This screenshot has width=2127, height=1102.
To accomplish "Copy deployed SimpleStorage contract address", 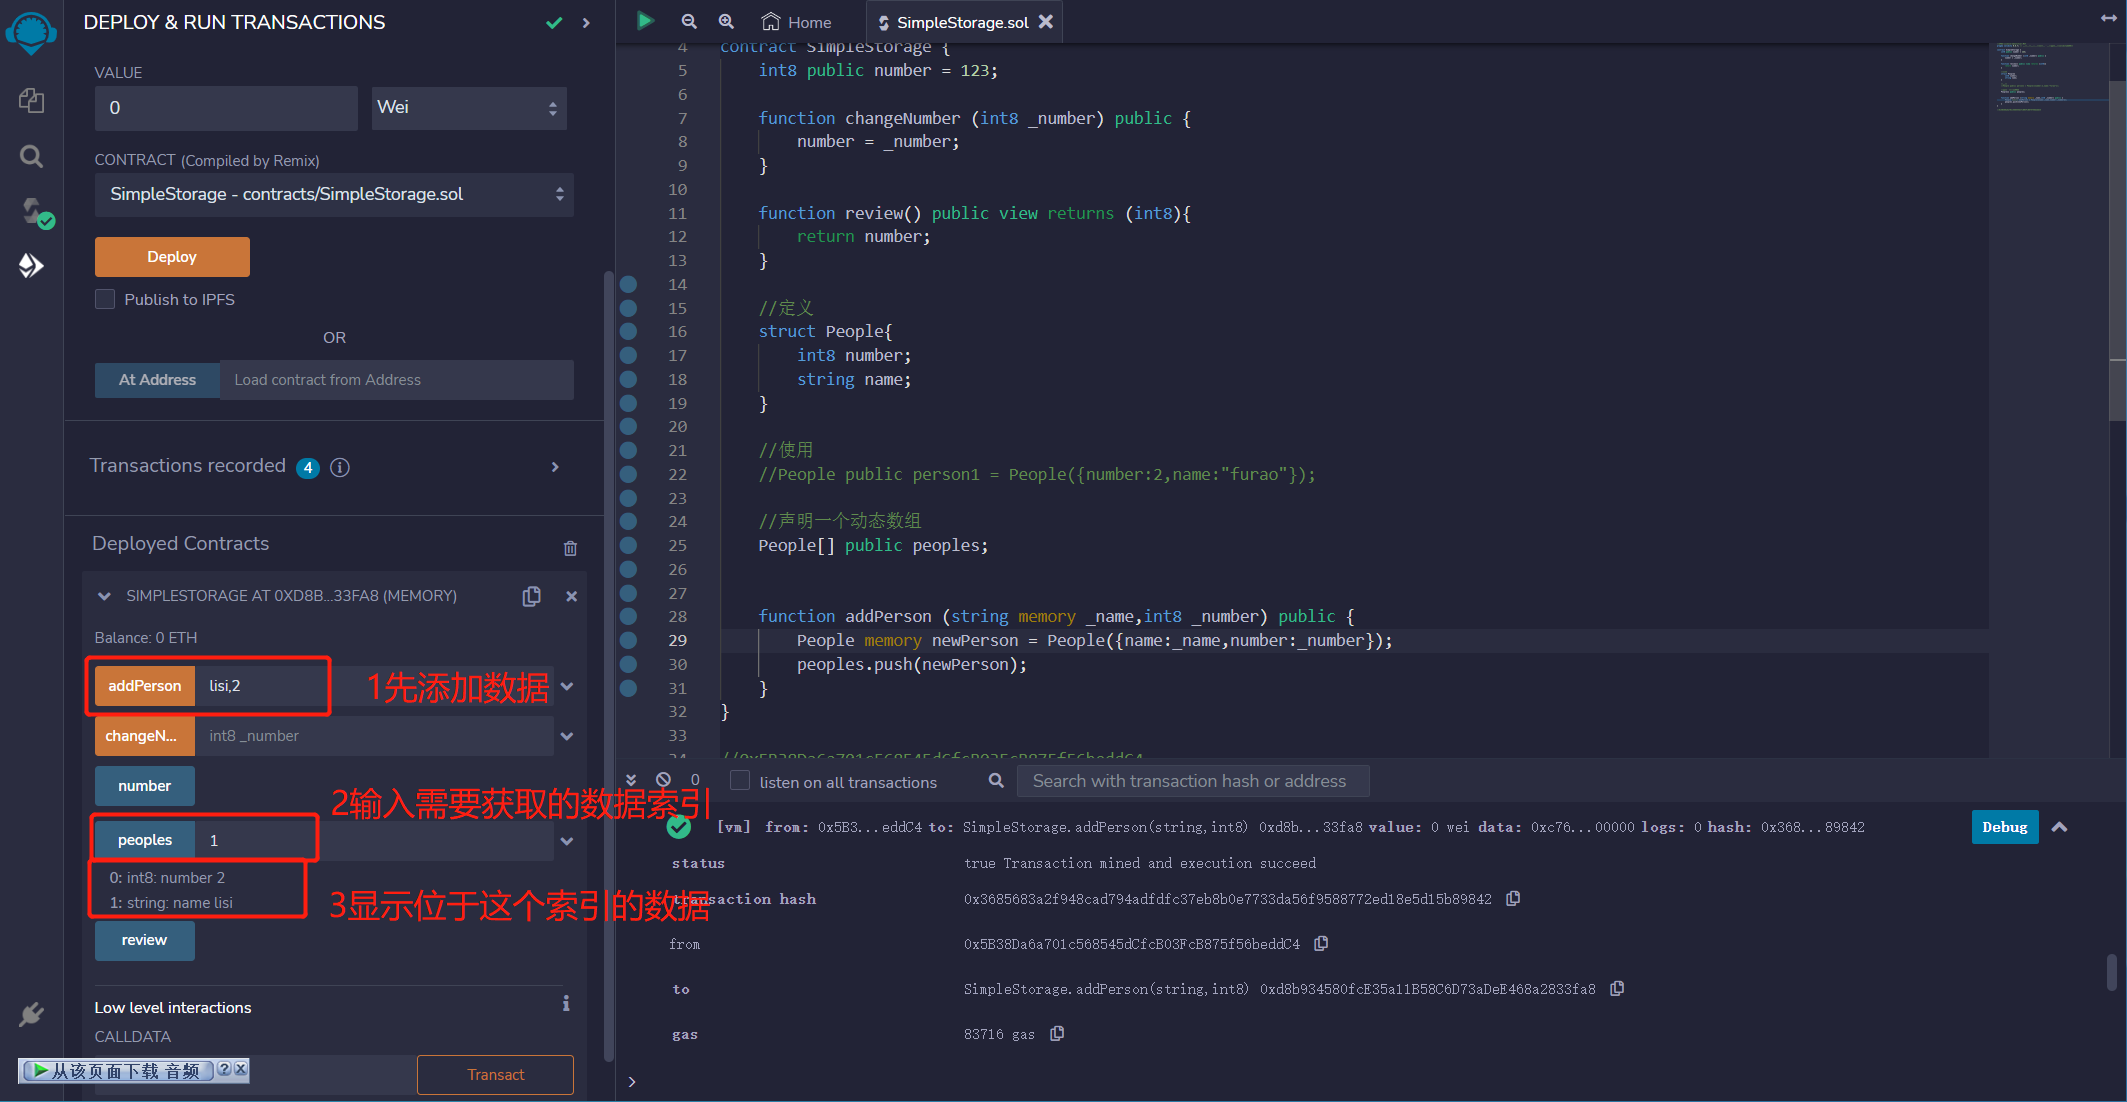I will (x=532, y=596).
